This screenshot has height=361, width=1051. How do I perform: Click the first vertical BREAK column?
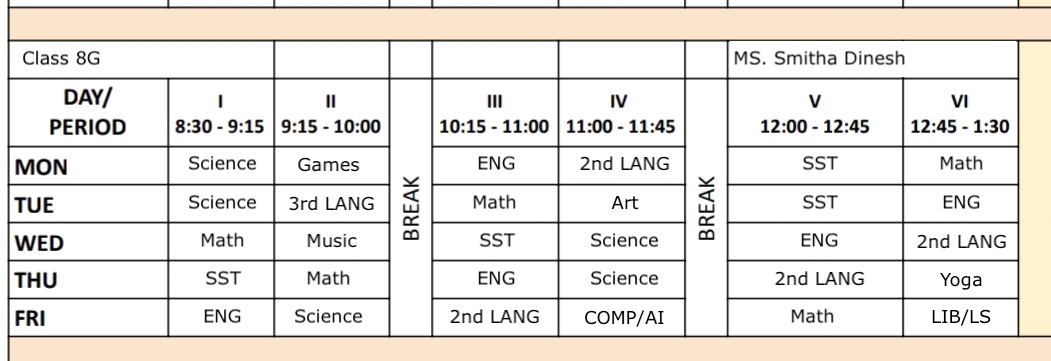pos(411,208)
